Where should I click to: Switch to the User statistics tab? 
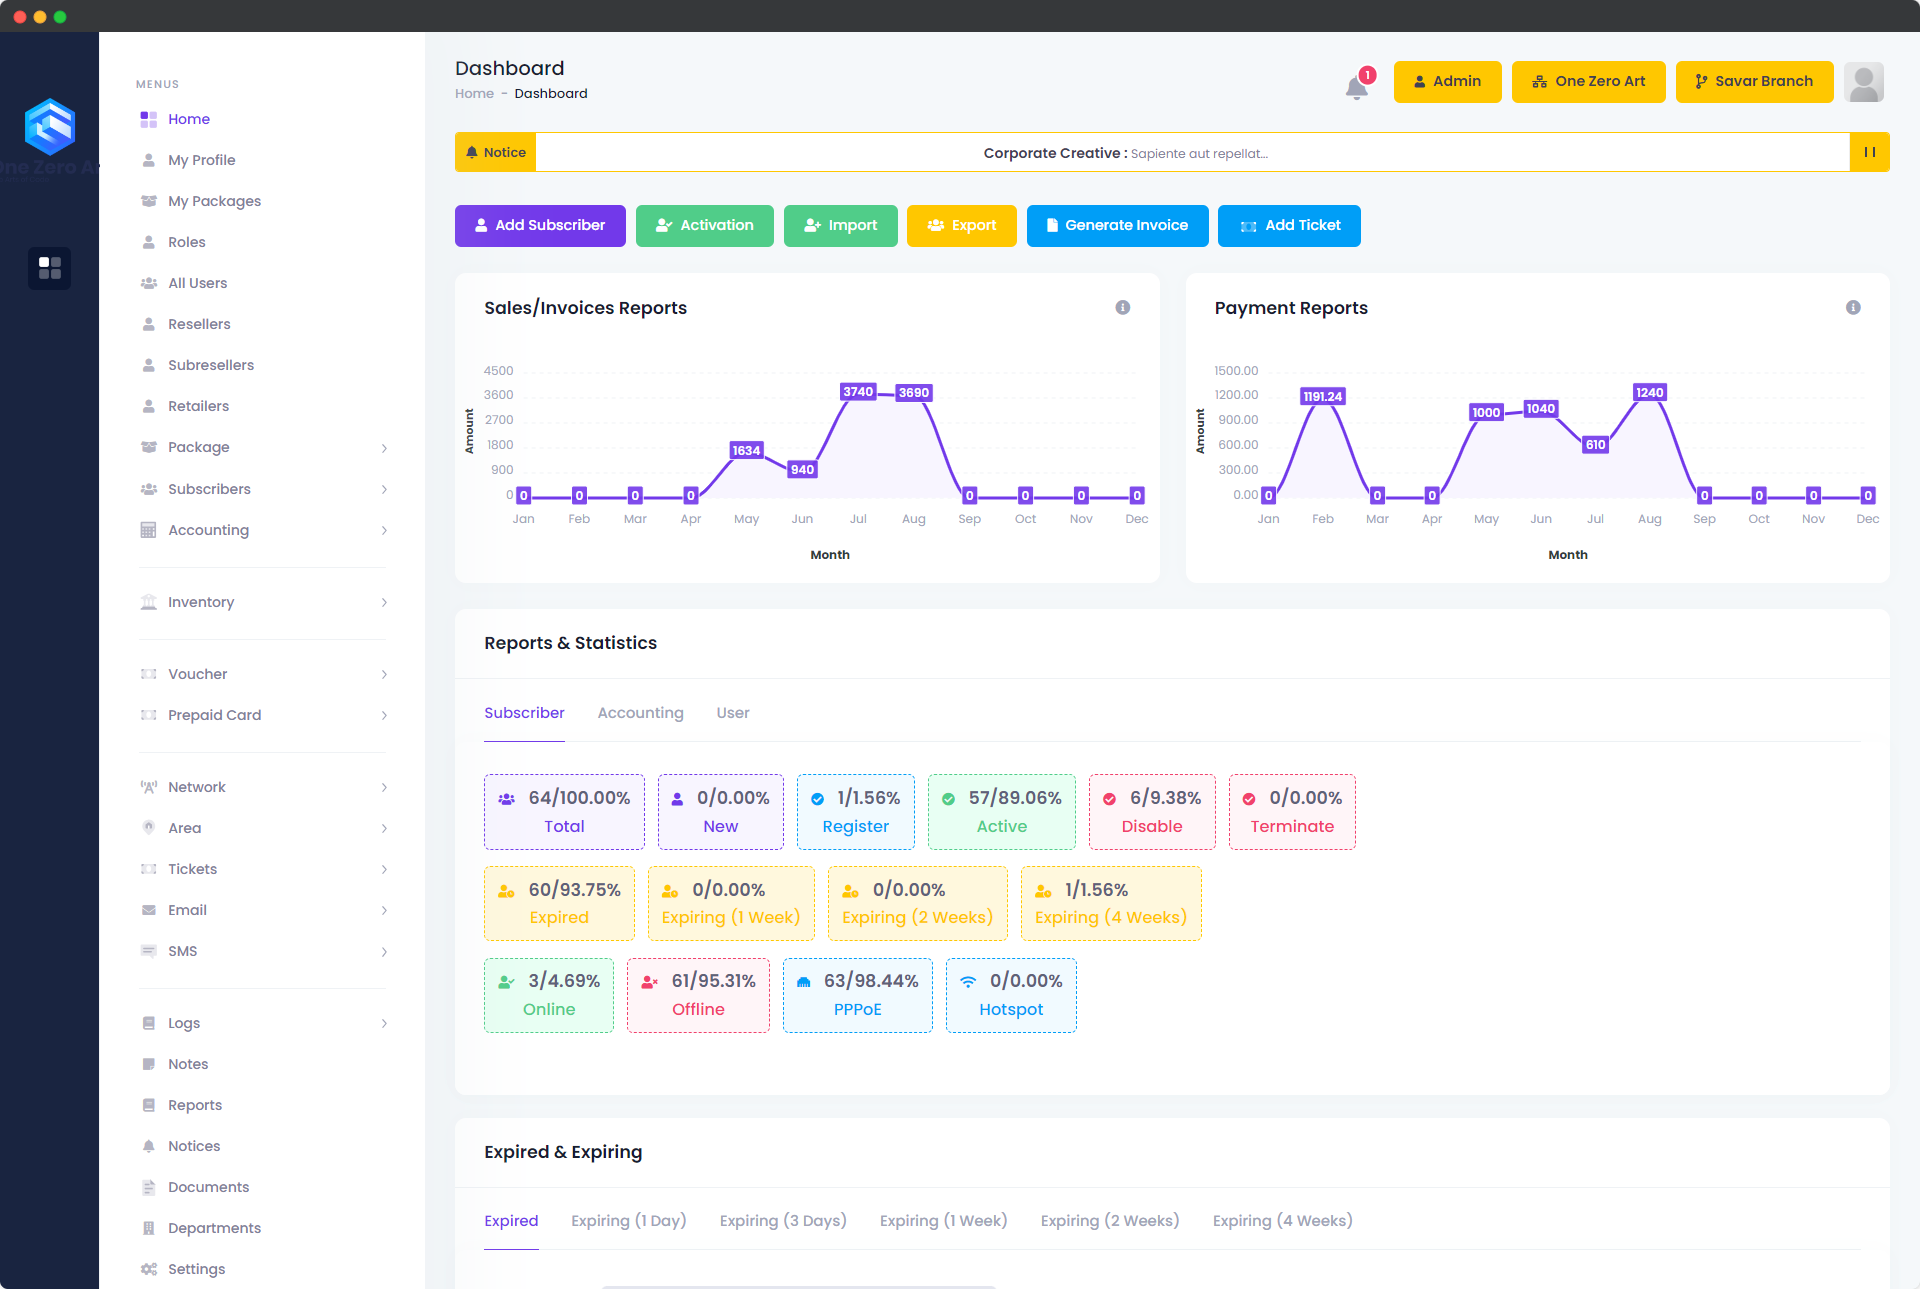[733, 713]
